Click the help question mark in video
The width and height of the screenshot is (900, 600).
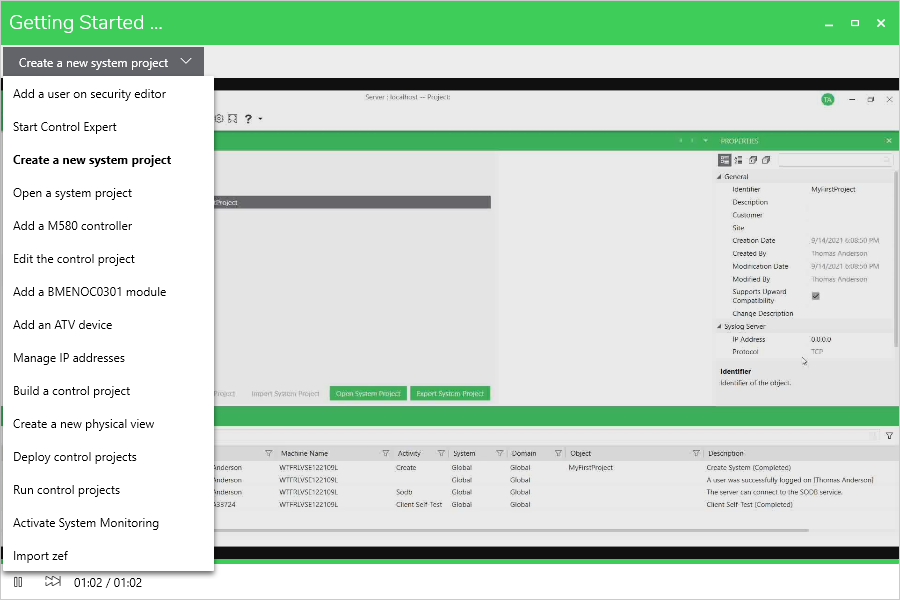point(248,119)
